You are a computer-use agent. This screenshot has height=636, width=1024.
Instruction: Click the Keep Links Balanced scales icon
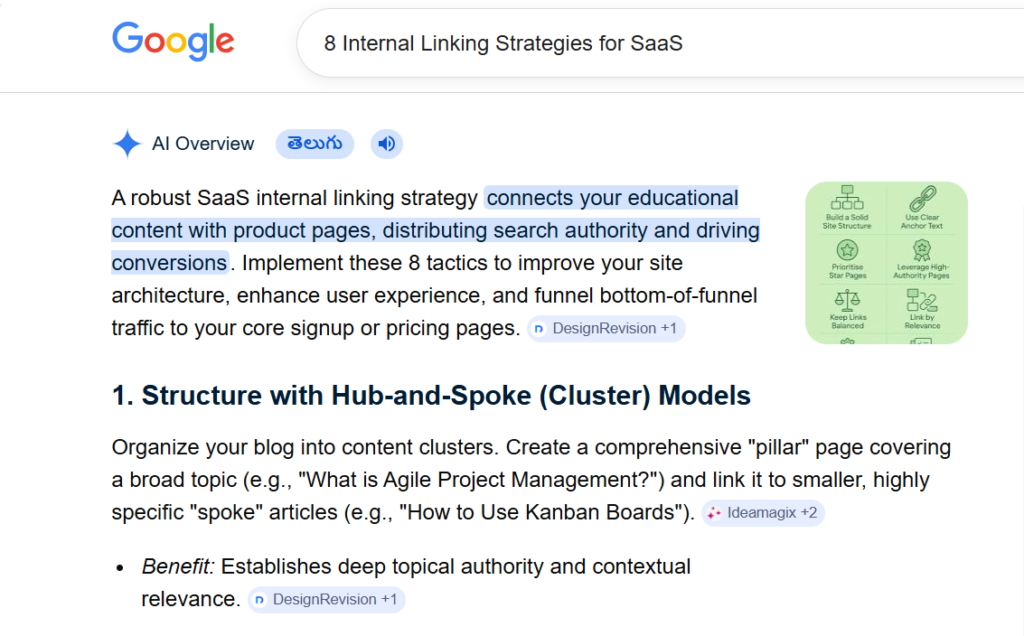(847, 300)
